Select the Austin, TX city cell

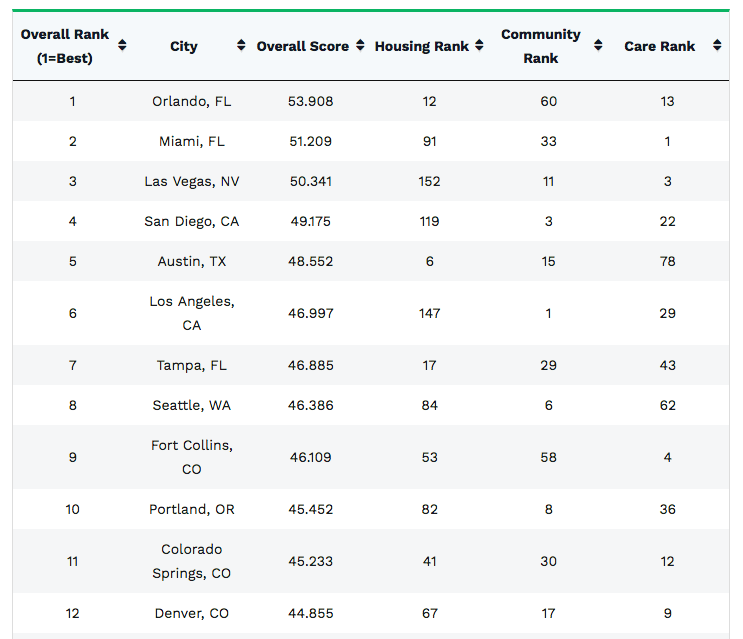coord(192,261)
